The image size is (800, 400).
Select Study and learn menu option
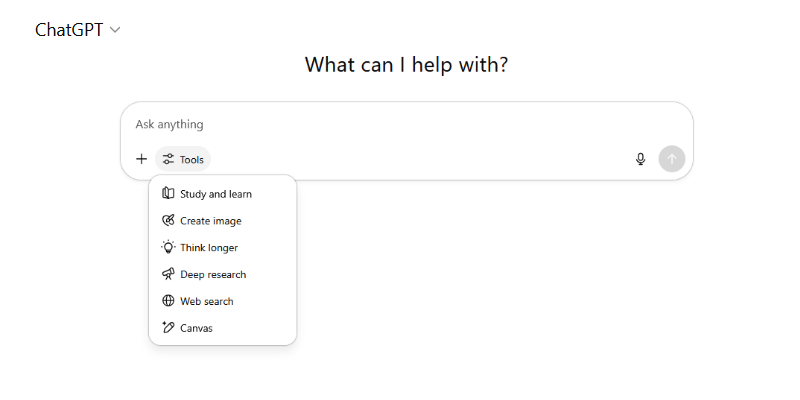point(216,194)
